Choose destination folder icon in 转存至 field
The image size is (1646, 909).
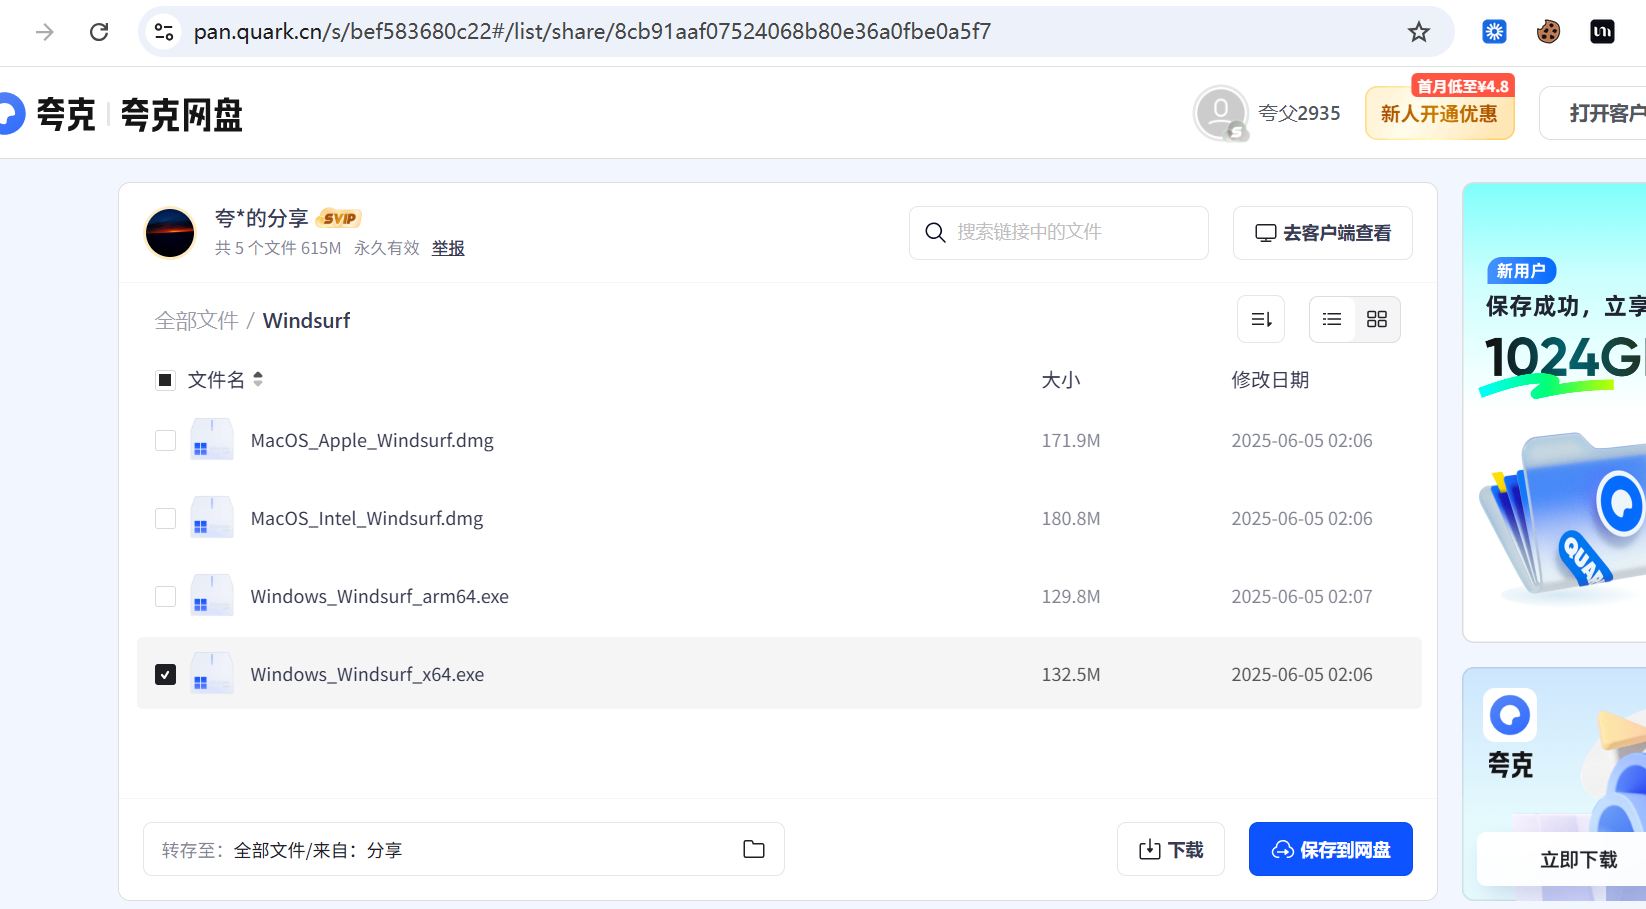click(x=754, y=849)
